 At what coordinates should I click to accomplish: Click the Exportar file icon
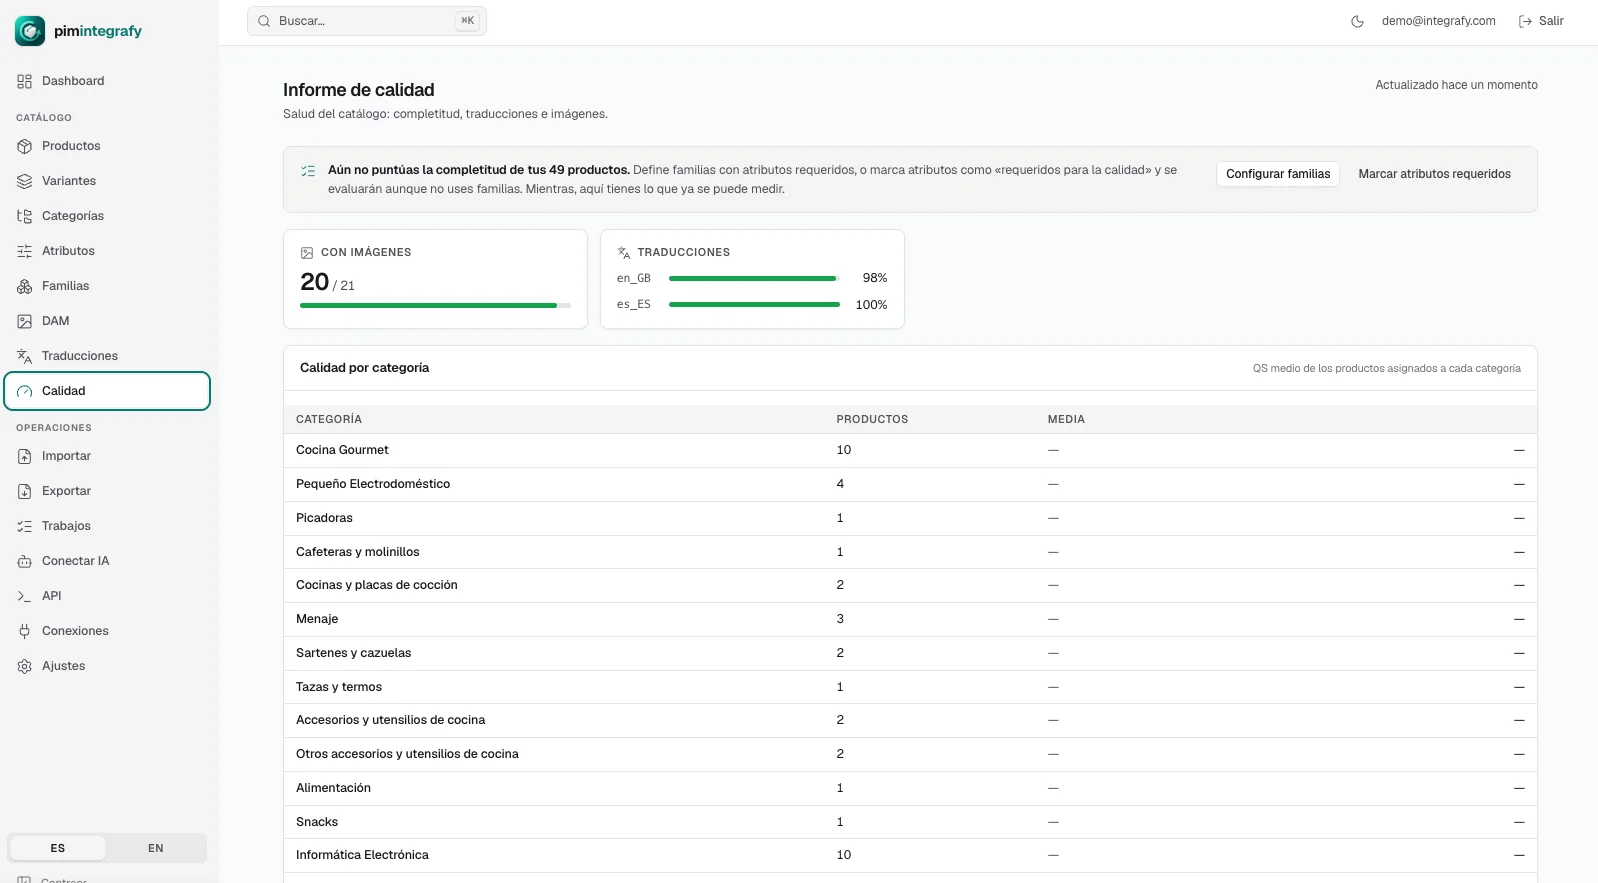click(25, 491)
